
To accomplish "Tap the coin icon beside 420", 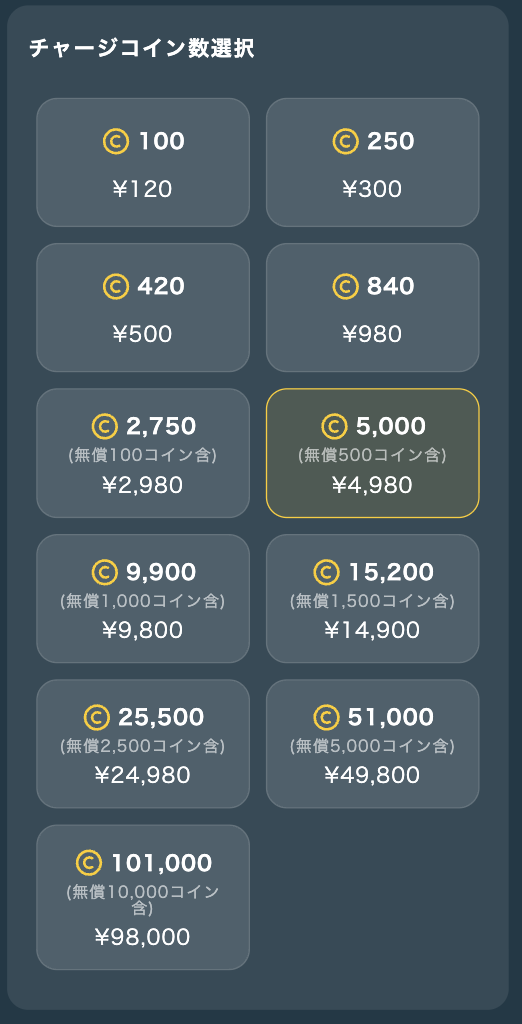I will [x=116, y=287].
